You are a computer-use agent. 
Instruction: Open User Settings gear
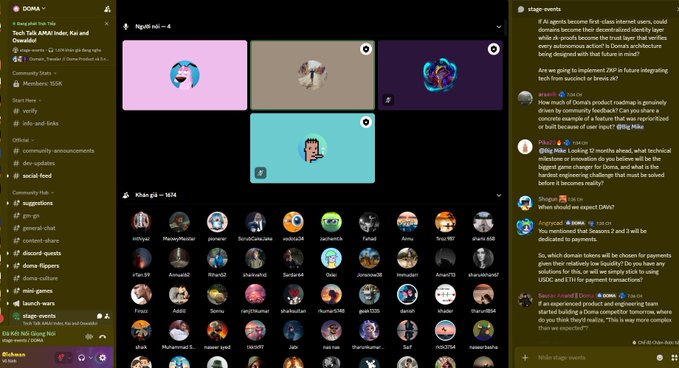103,358
